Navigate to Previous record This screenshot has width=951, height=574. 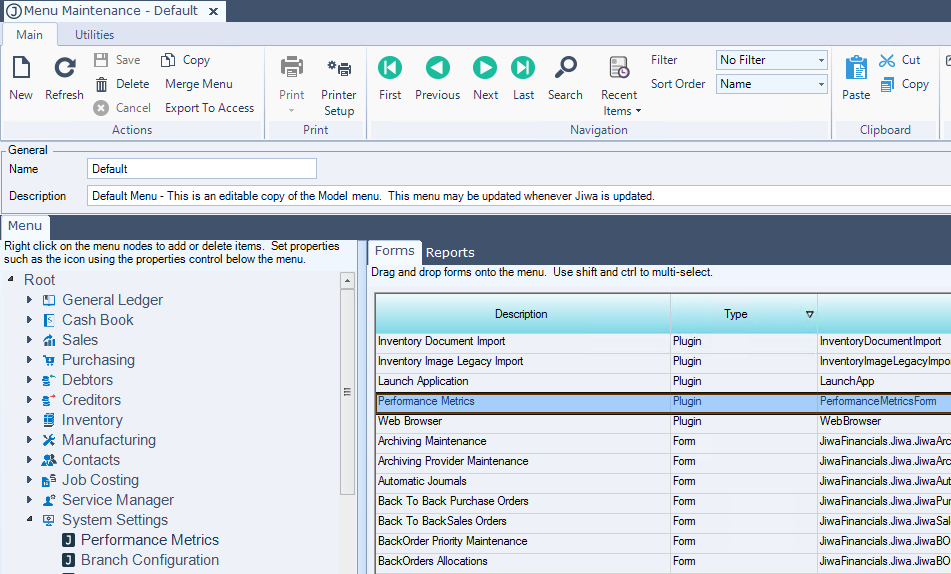pyautogui.click(x=437, y=68)
